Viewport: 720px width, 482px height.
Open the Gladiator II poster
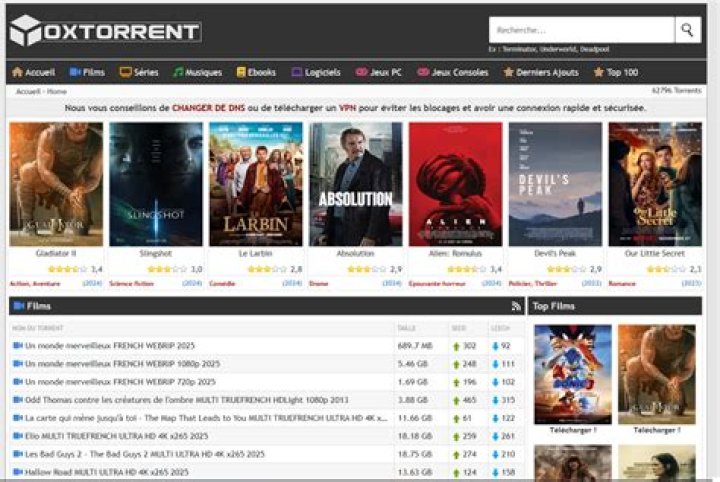(56, 184)
